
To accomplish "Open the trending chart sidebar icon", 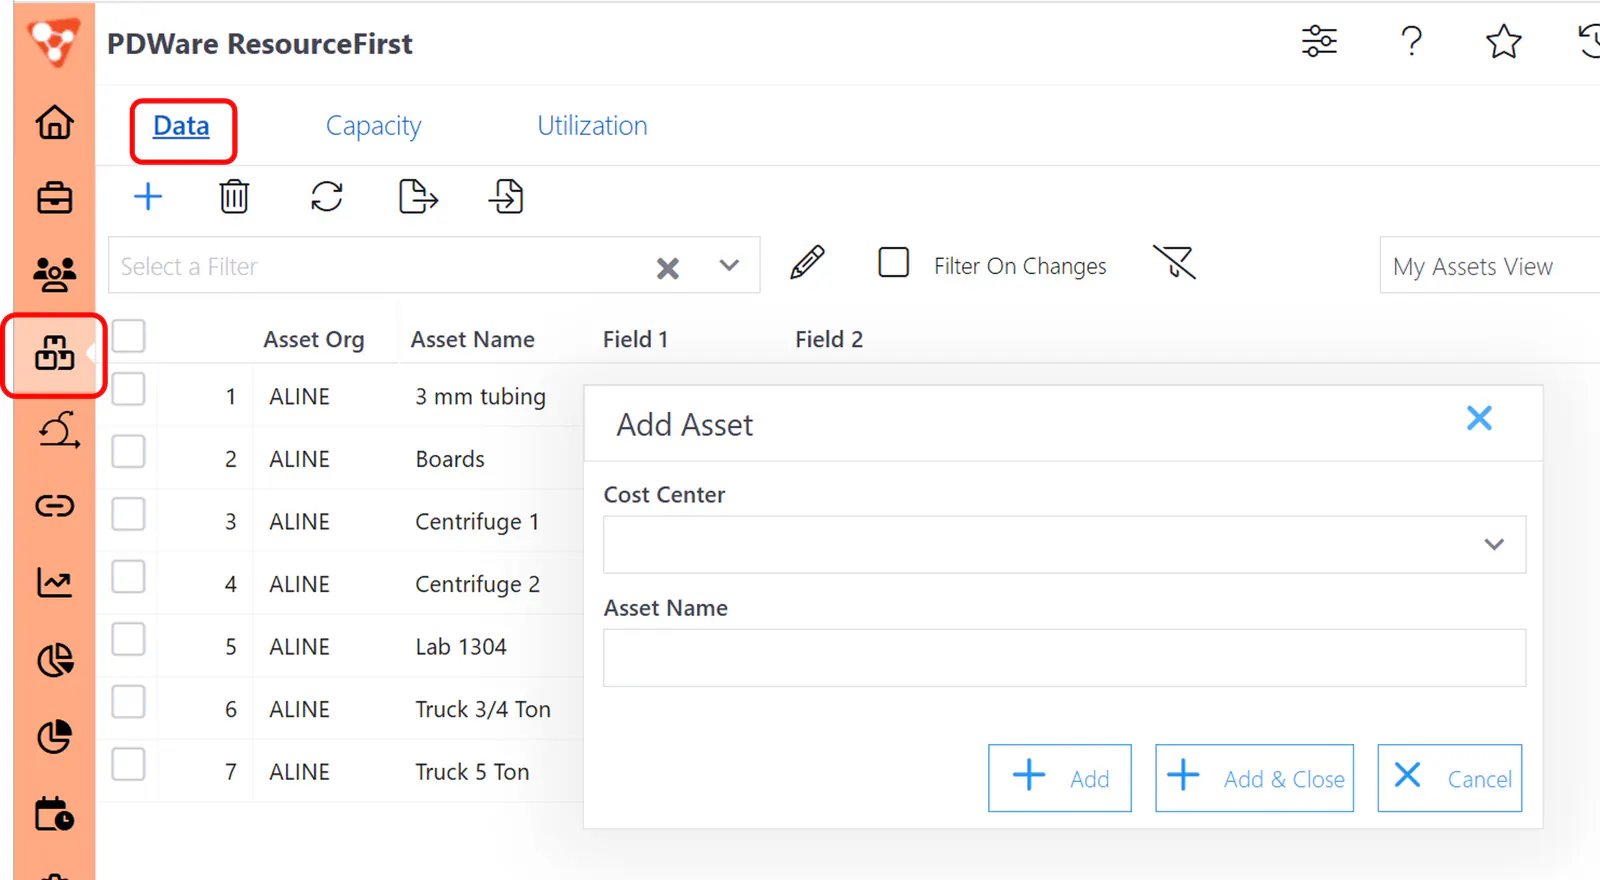I will point(54,582).
